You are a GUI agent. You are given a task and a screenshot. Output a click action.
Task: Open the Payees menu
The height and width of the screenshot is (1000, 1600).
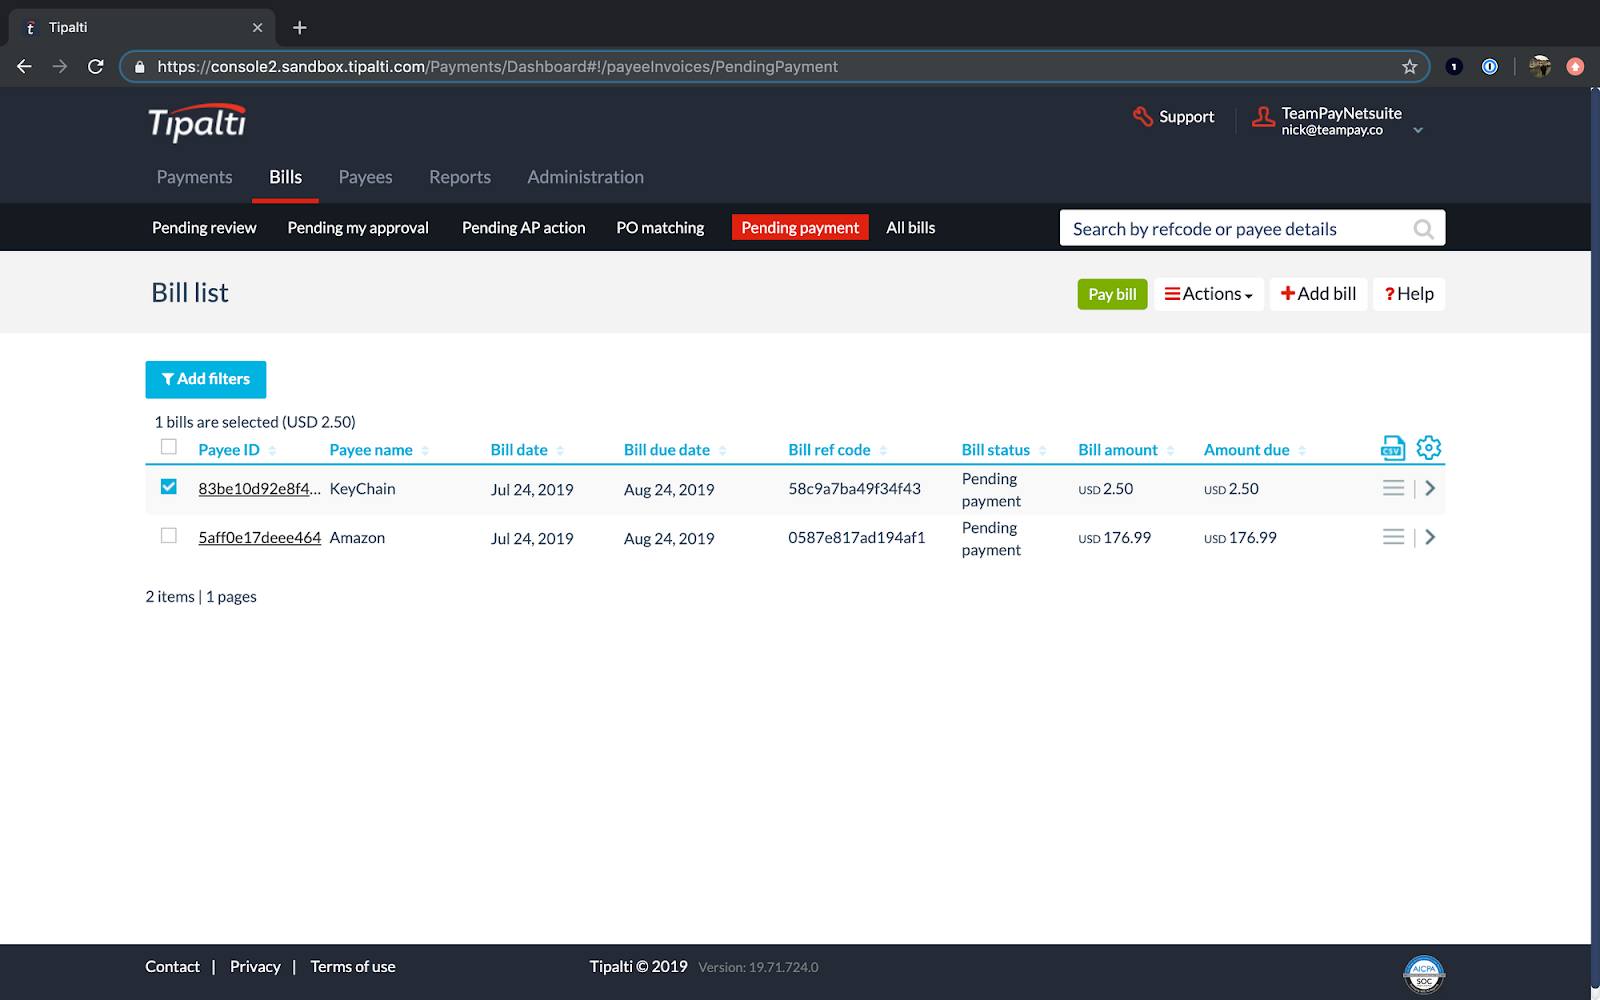[365, 177]
